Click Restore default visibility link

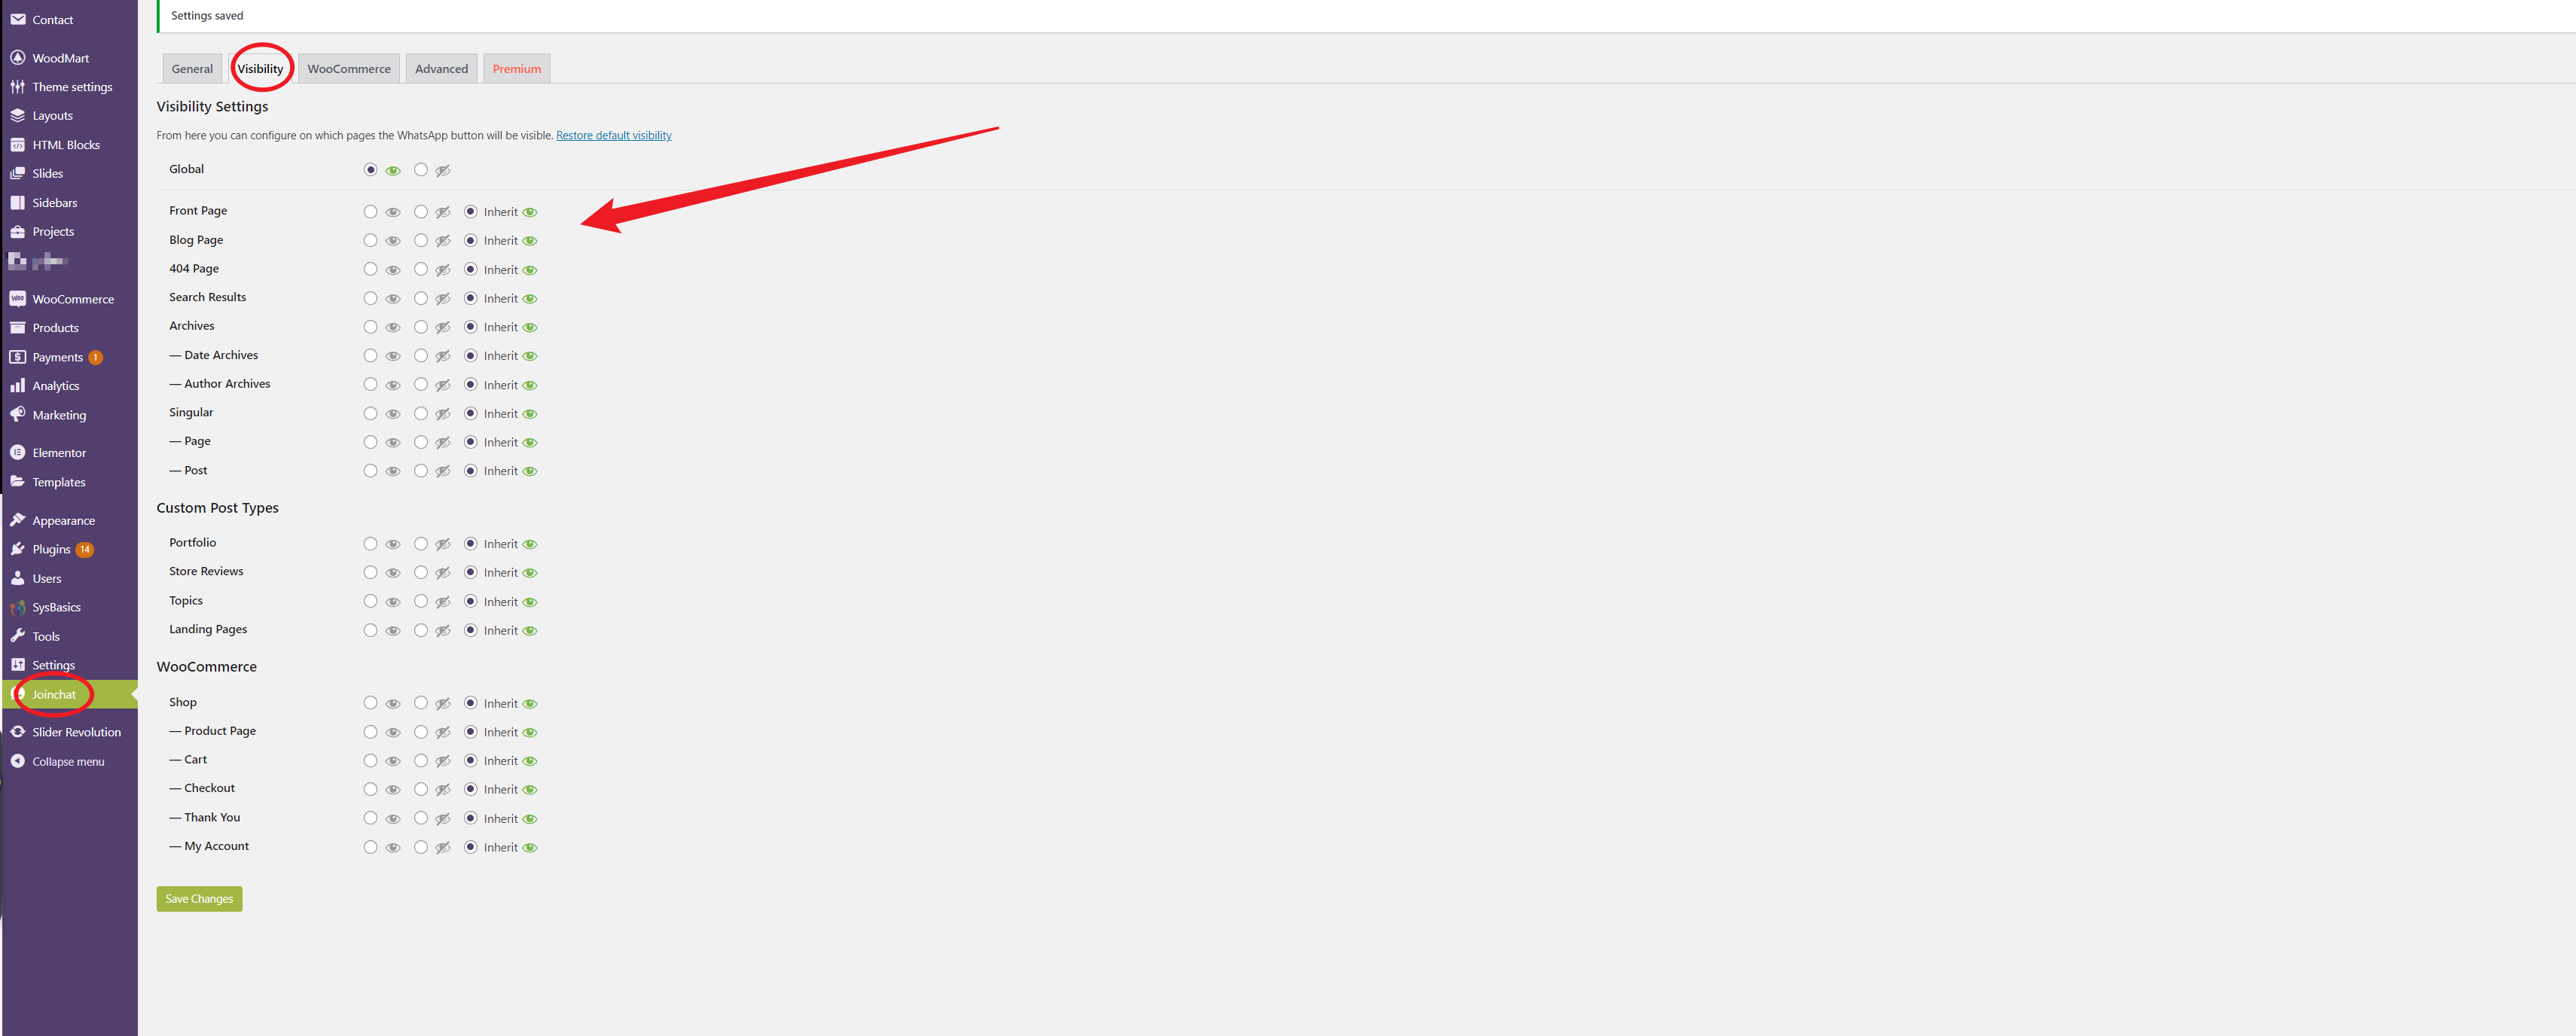(615, 135)
